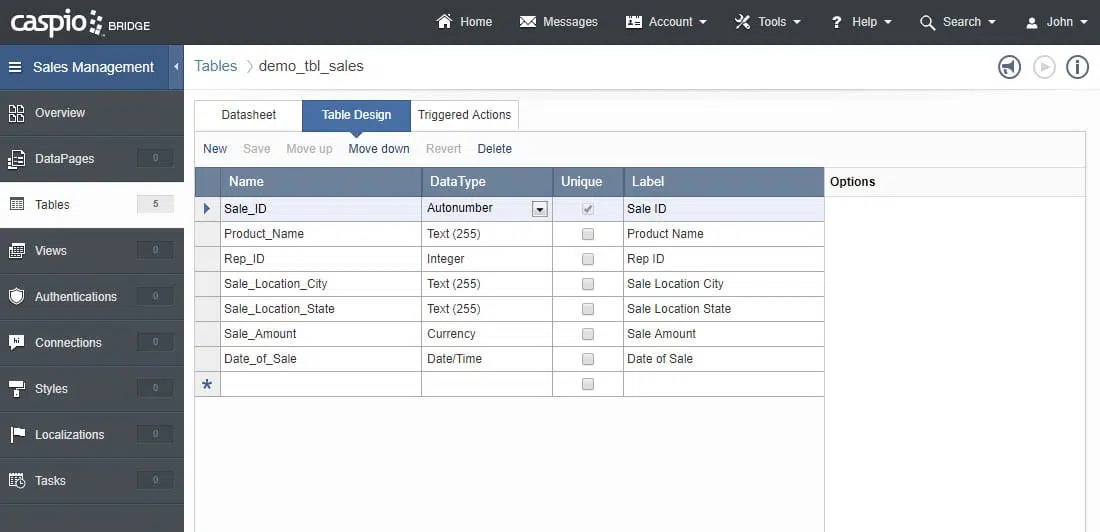1100x532 pixels.
Task: Click the info icon at top right
Action: click(x=1077, y=67)
